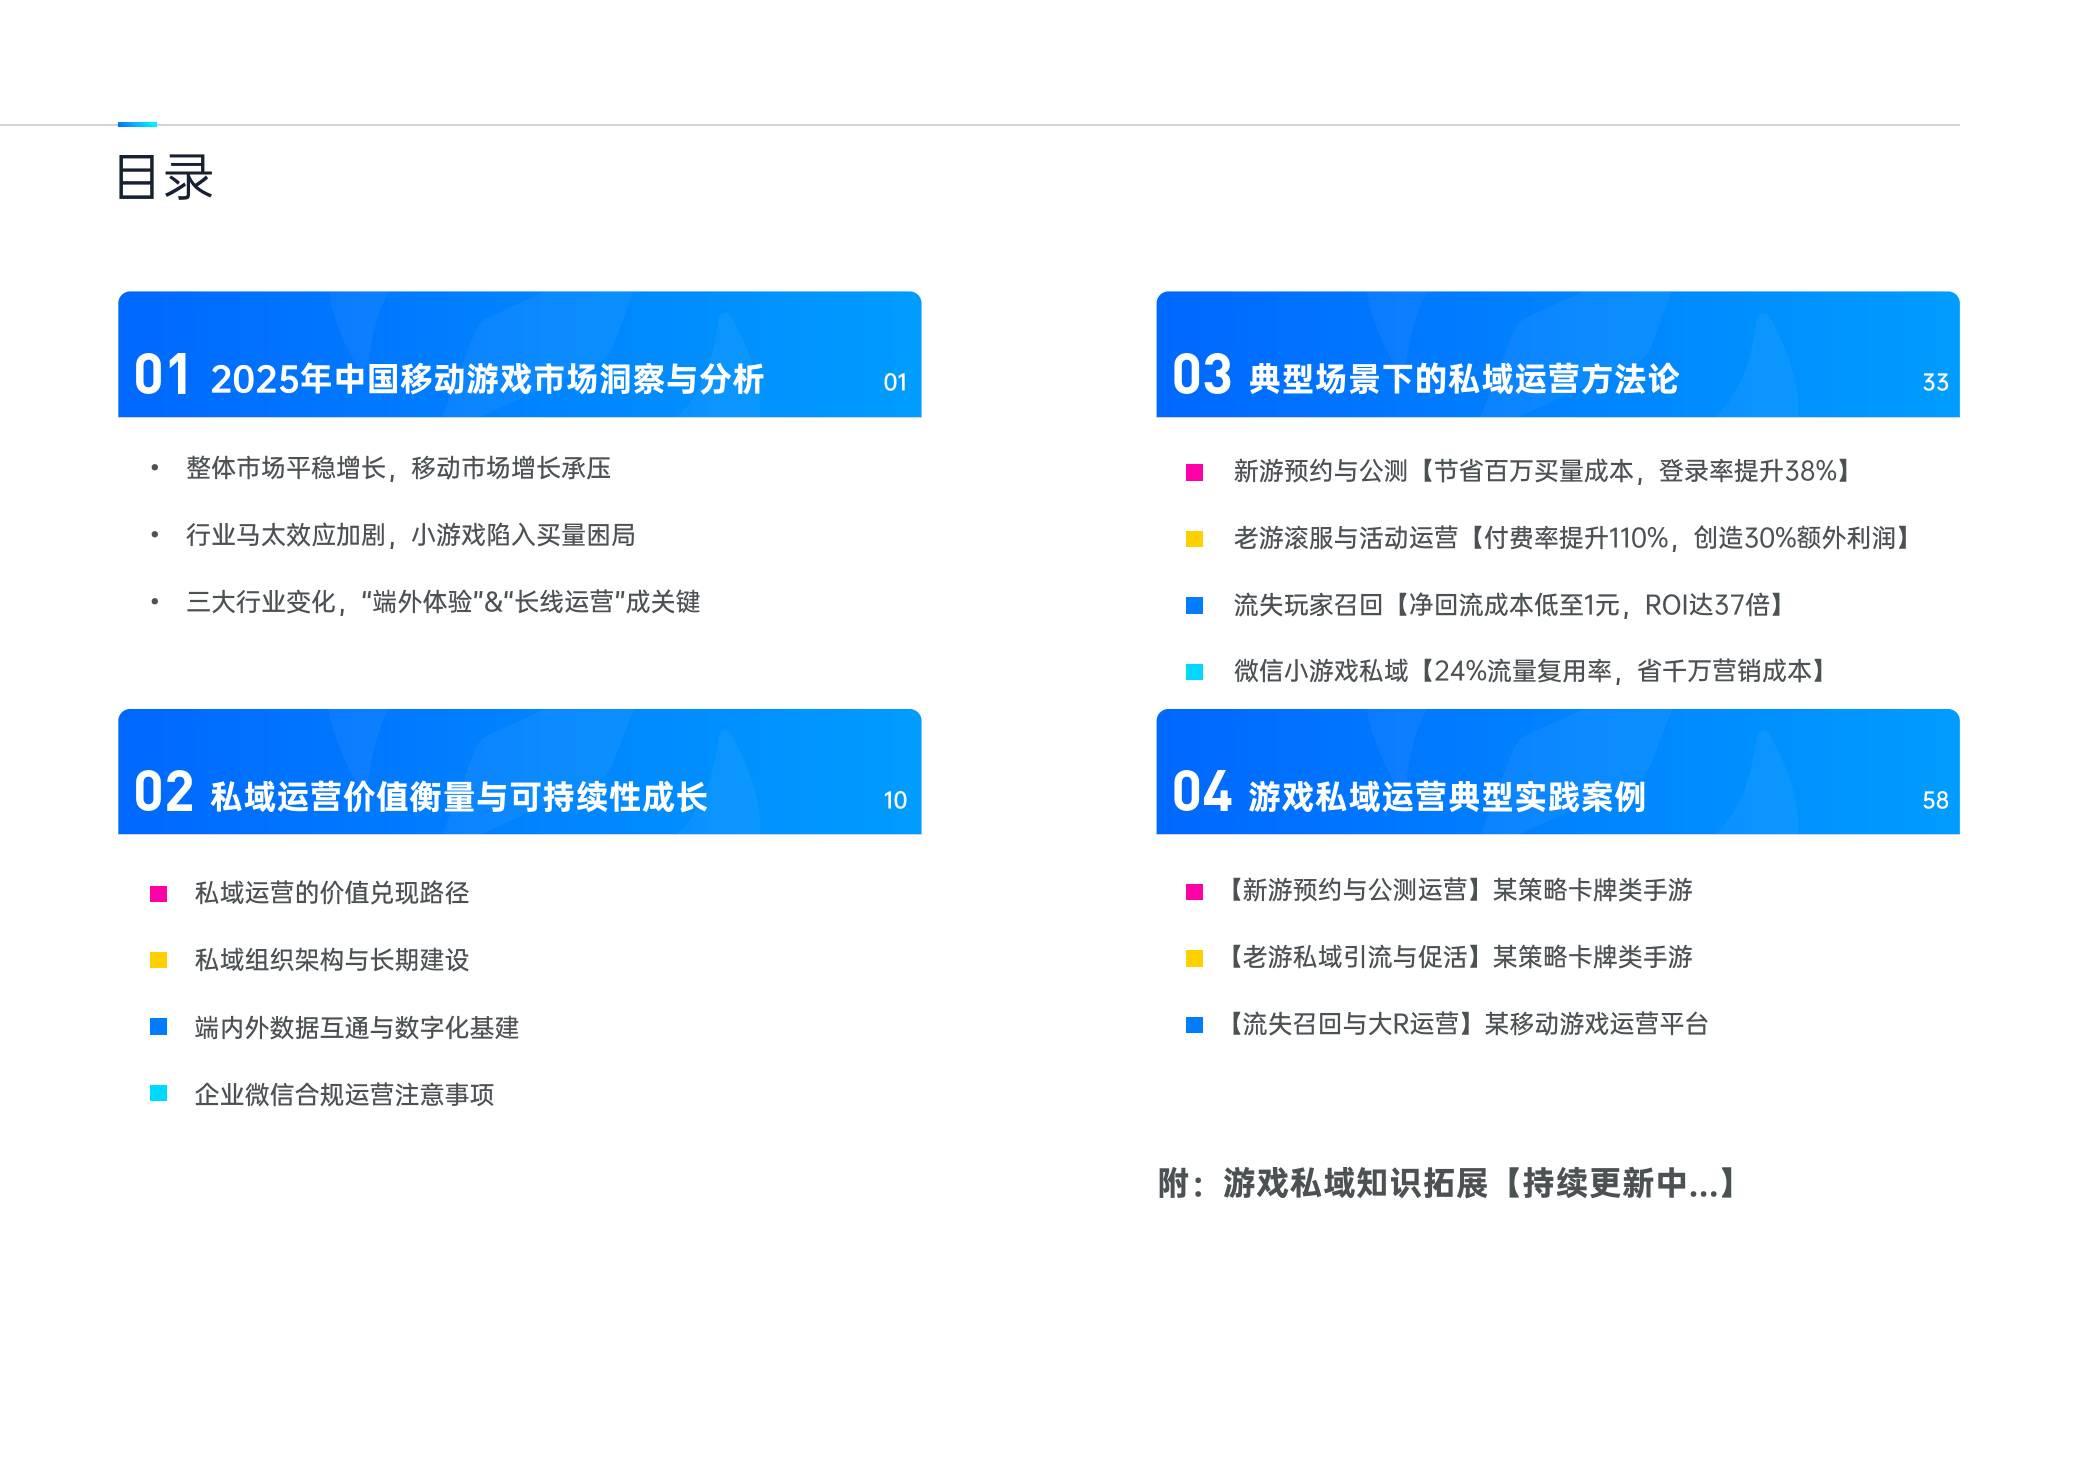2079x1476 pixels.
Task: Click the magenta square bullet beside 新游预约与公测
Action: pyautogui.click(x=1194, y=470)
